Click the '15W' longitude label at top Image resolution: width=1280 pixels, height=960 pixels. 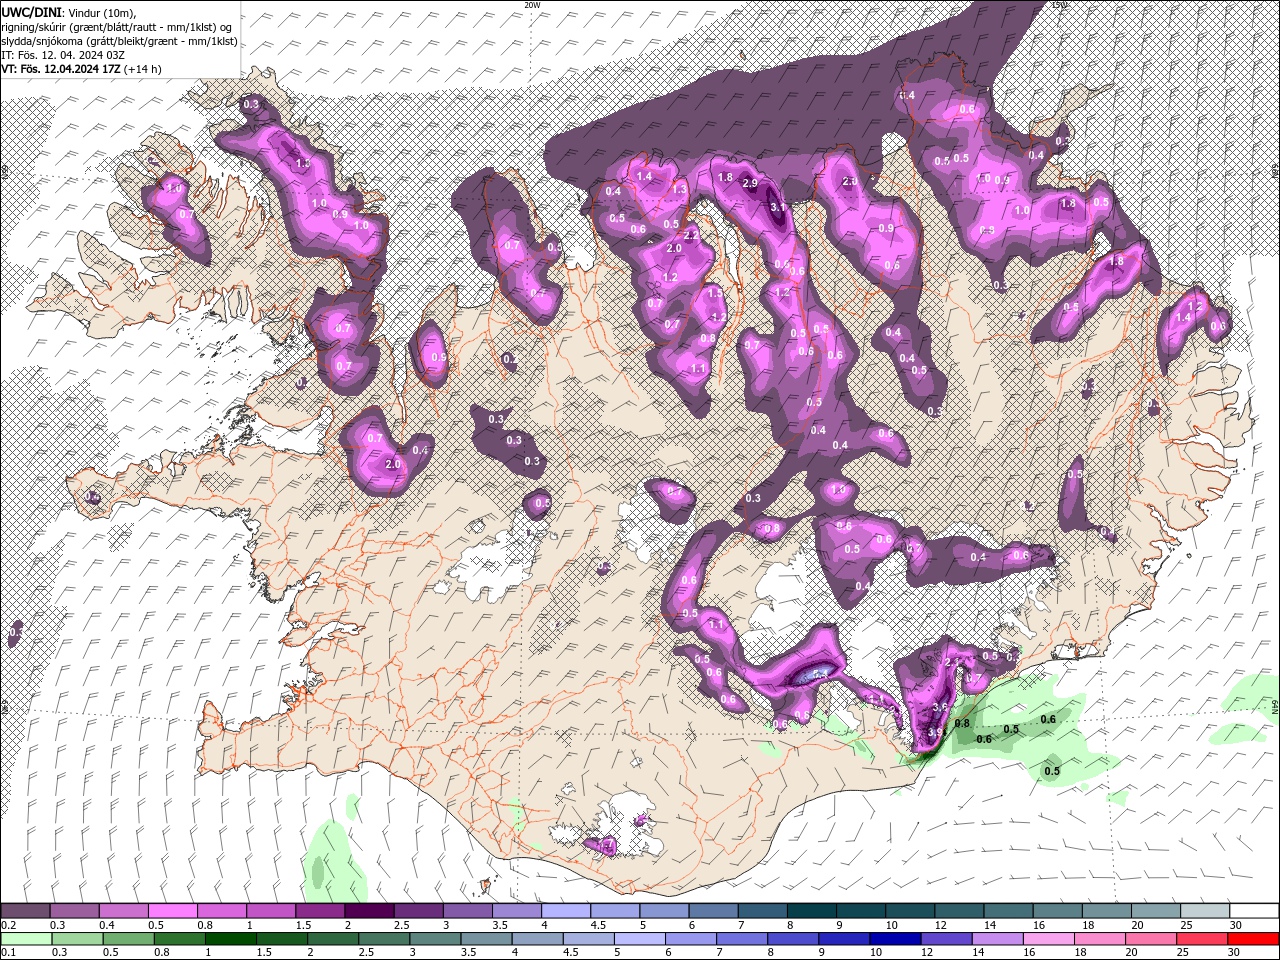[1060, 5]
